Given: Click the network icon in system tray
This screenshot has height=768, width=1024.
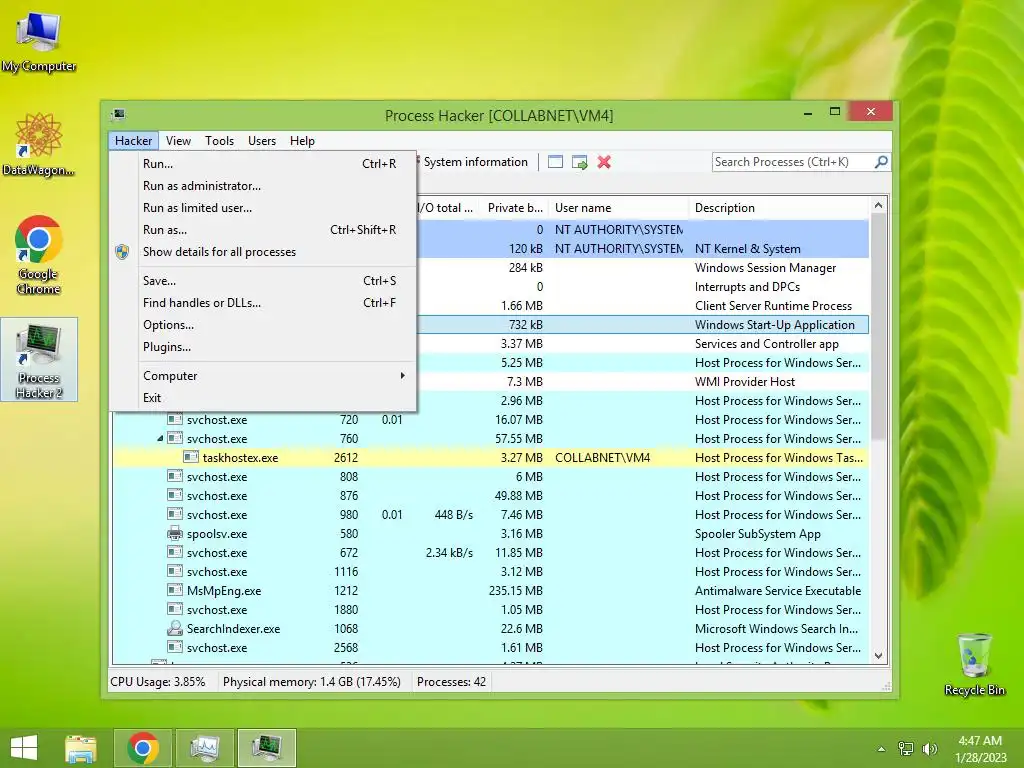Looking at the screenshot, I should (x=906, y=748).
